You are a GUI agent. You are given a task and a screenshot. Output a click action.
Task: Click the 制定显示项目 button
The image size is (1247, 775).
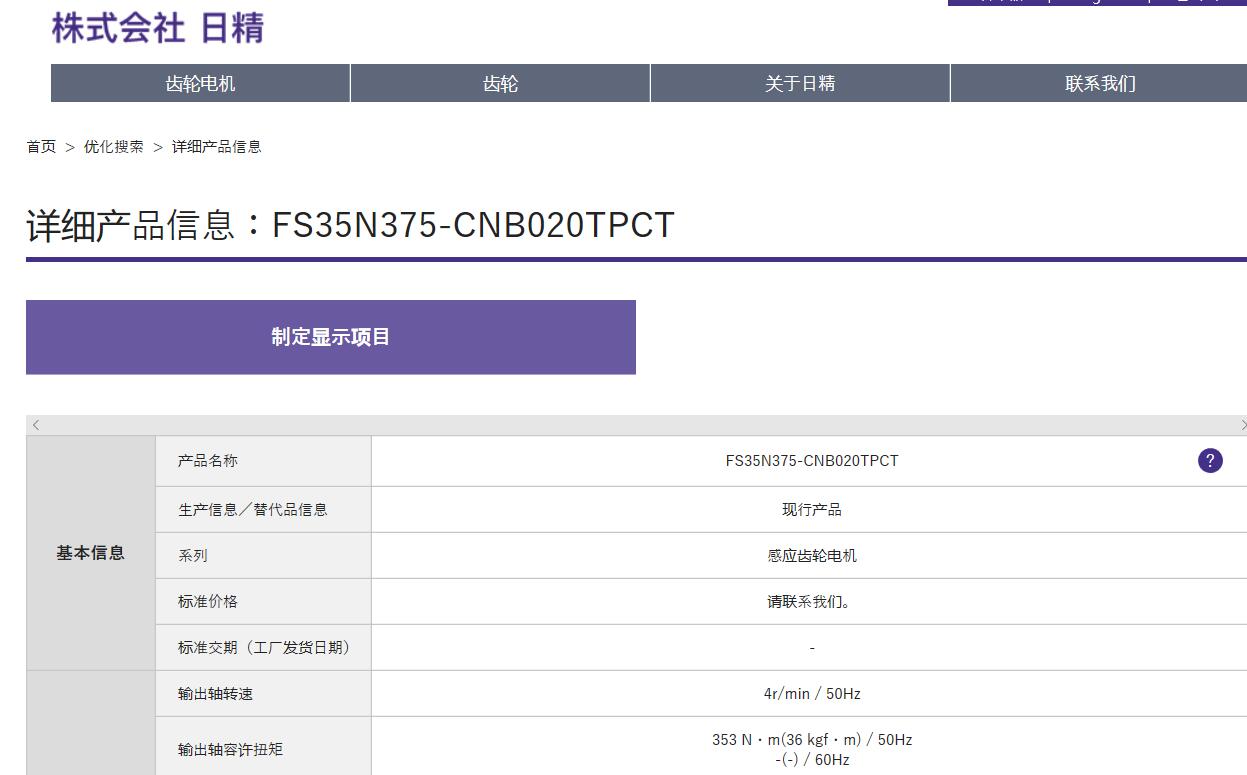pos(331,337)
